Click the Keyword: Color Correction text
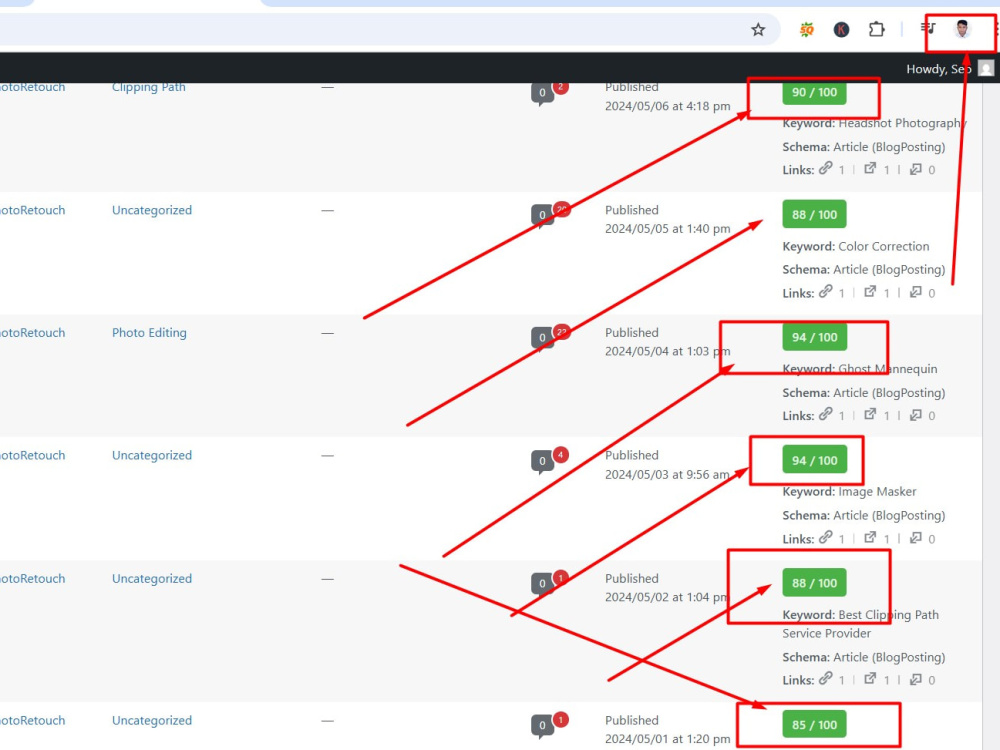Viewport: 1000px width, 750px height. (x=856, y=246)
